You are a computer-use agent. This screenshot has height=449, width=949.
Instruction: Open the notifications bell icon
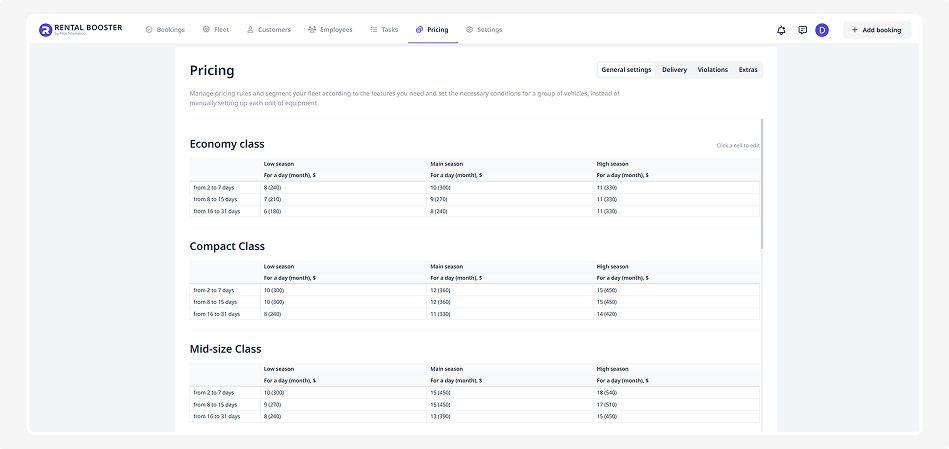pyautogui.click(x=781, y=30)
